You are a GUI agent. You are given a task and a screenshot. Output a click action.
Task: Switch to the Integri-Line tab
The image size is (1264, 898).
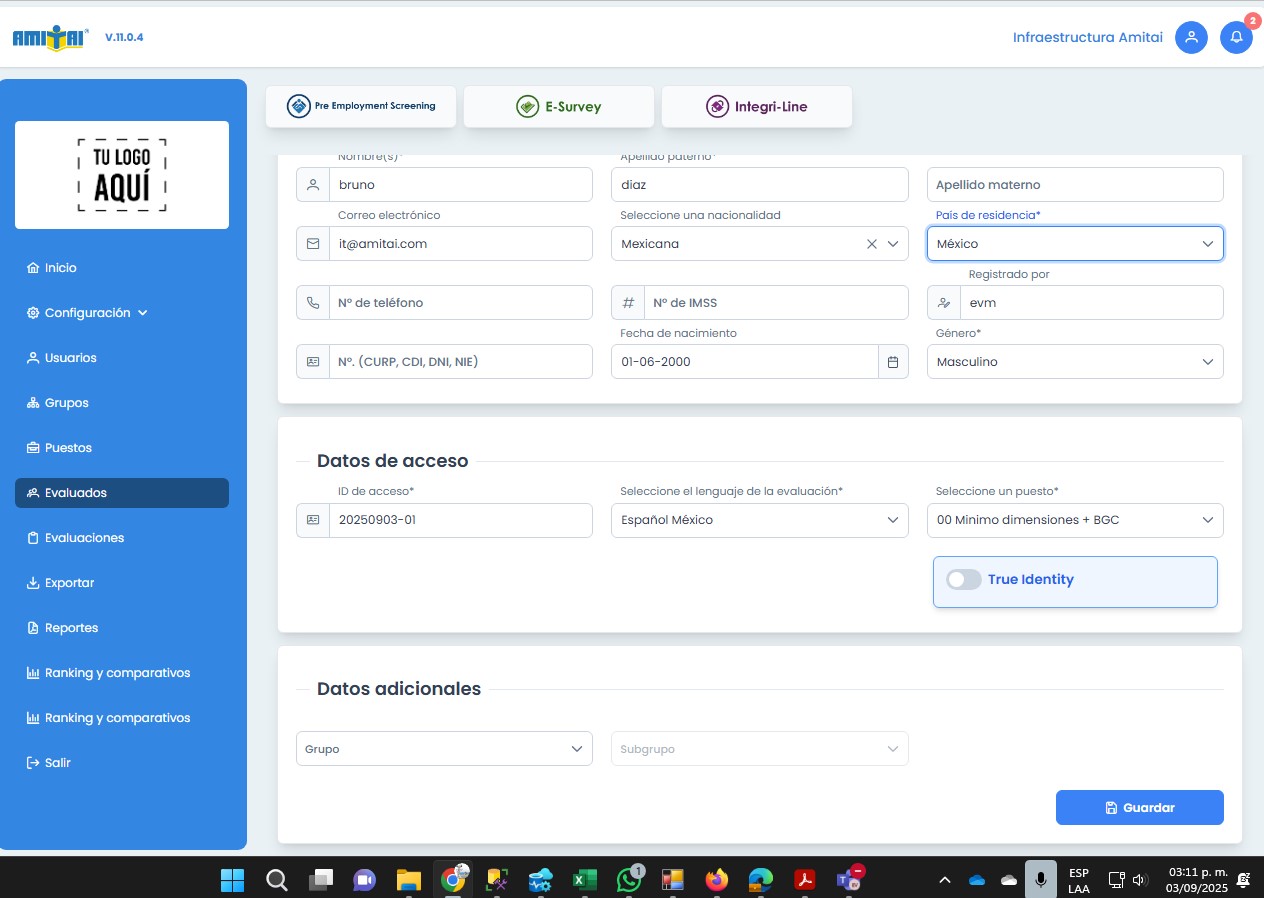[757, 107]
